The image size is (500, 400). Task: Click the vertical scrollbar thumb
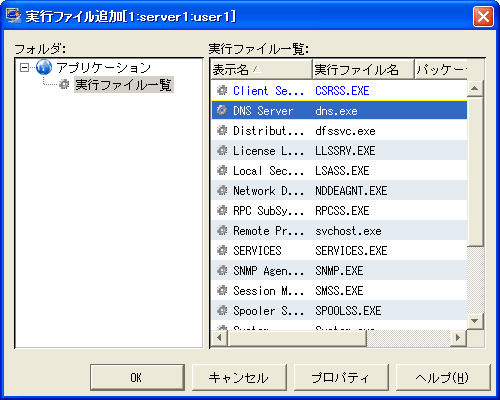(475, 172)
